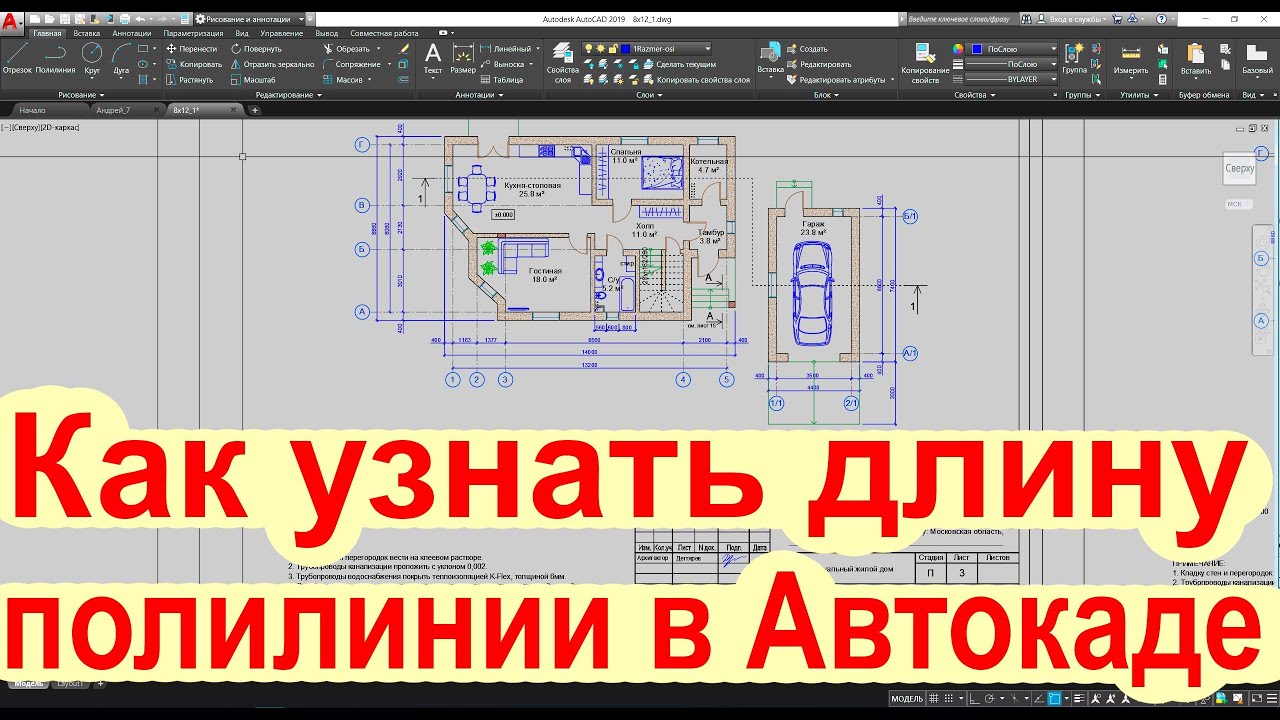Expand the Редактирование panel
The height and width of the screenshot is (720, 1280).
[x=288, y=95]
